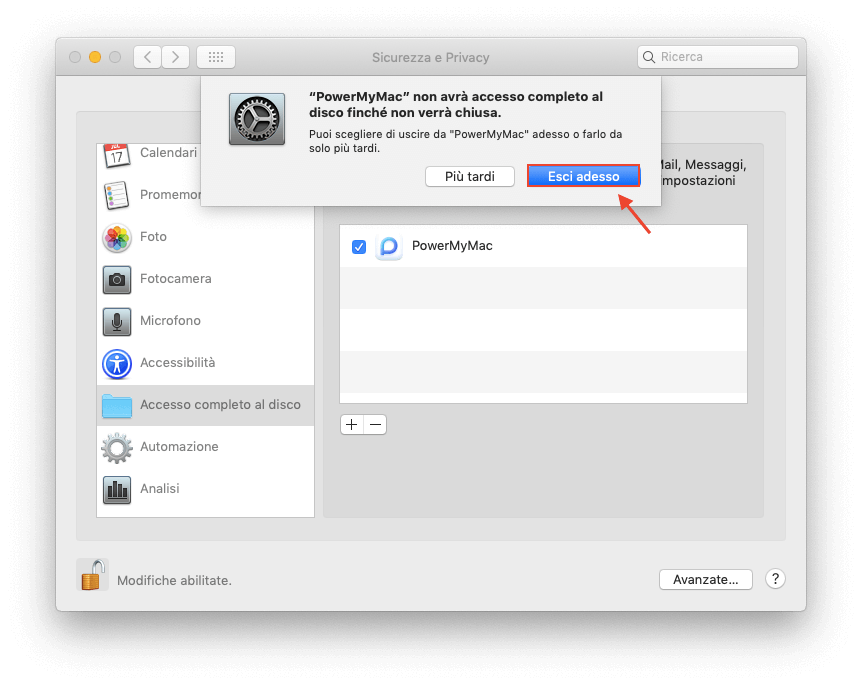Add an app with the plus button

coord(352,424)
